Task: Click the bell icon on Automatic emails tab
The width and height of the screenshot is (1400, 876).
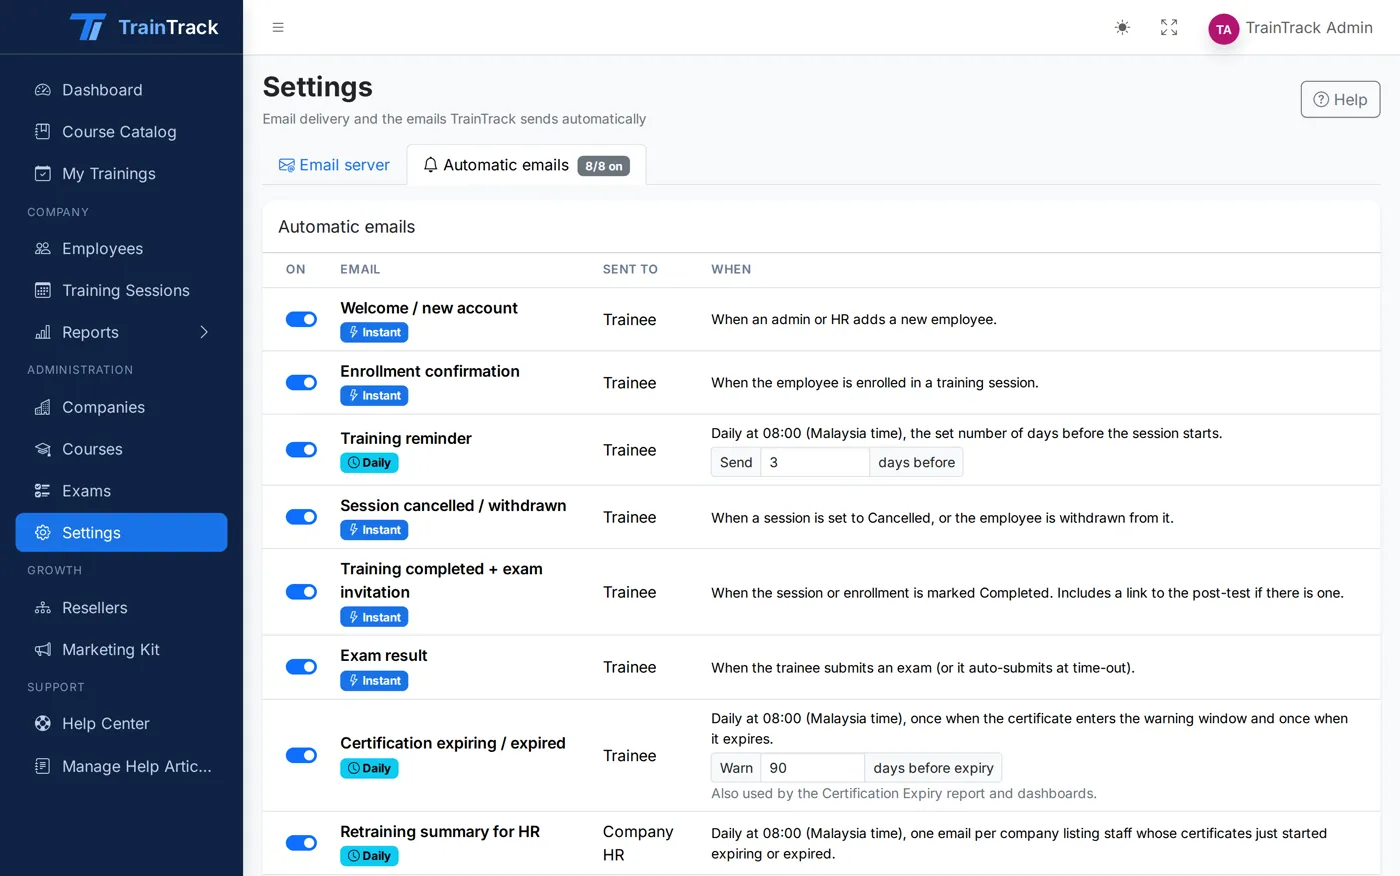Action: pos(431,165)
